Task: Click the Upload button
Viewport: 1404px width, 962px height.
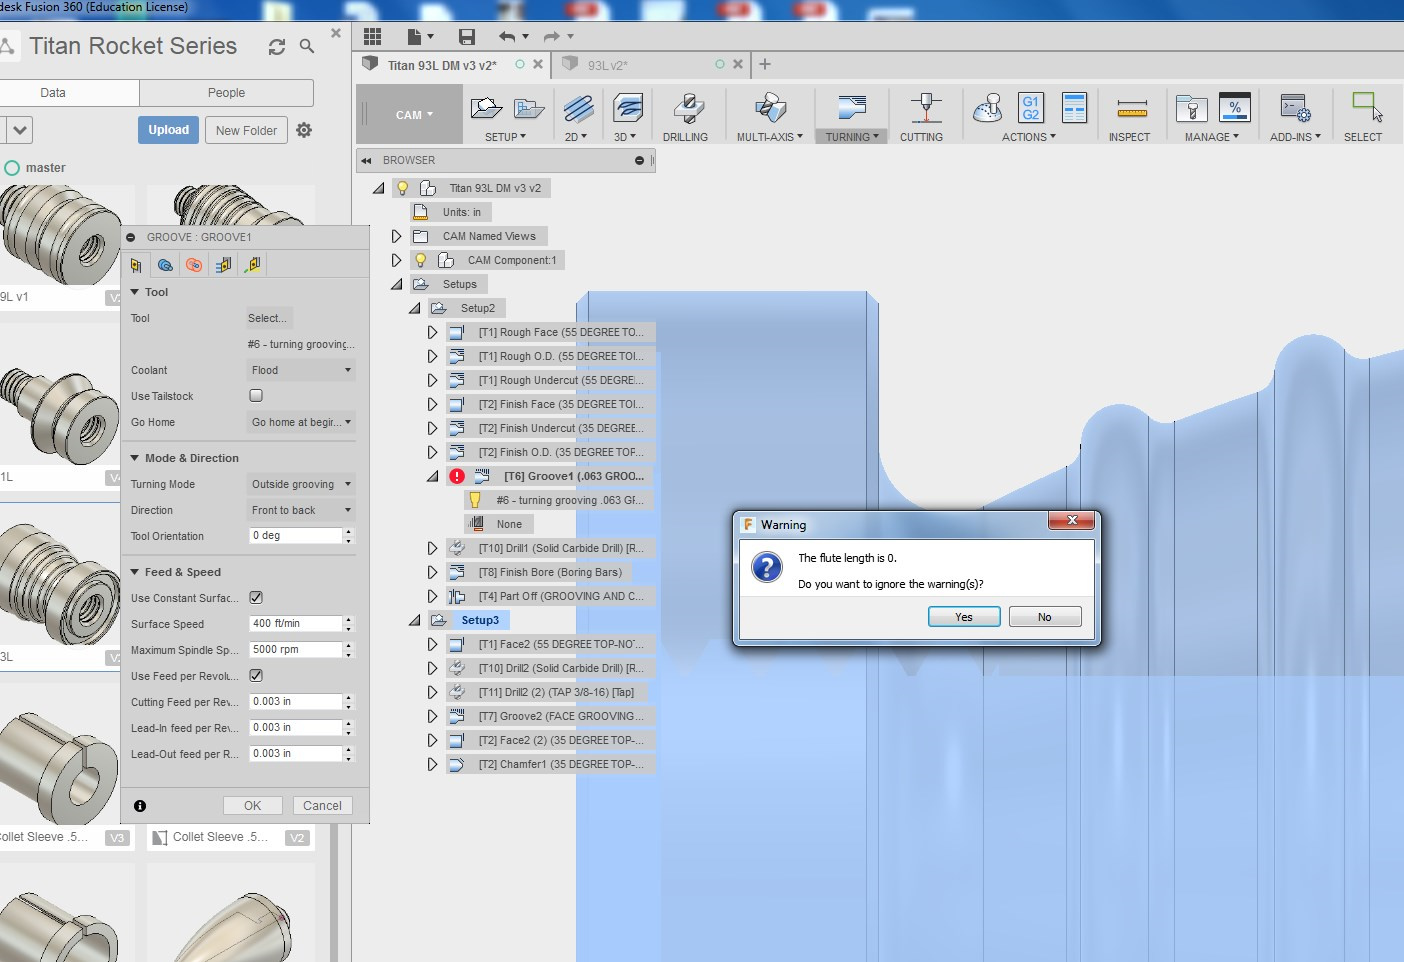Action: click(168, 130)
